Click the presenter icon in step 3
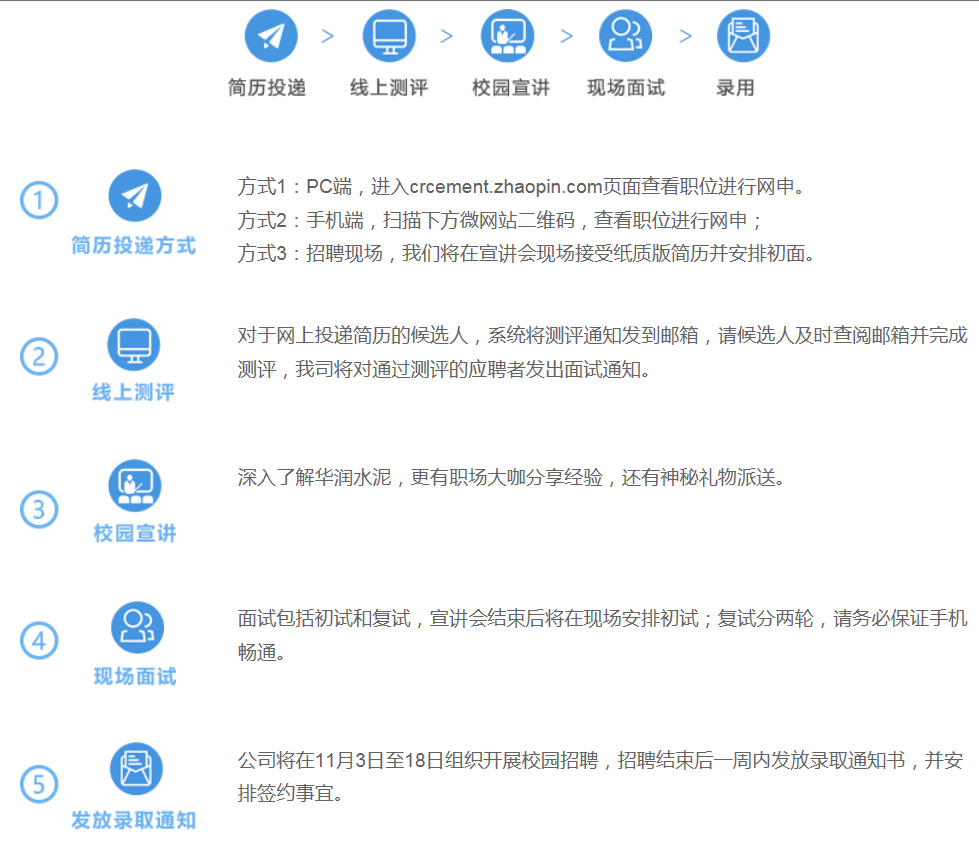 pyautogui.click(x=134, y=486)
